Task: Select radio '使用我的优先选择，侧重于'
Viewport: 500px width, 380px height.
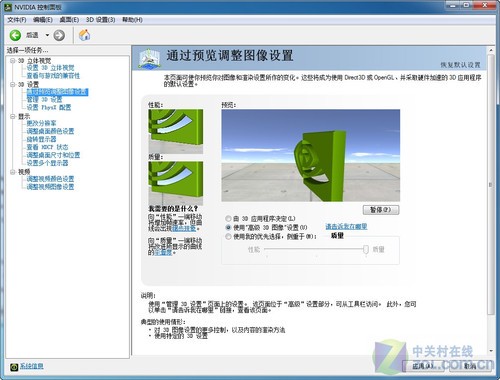Action: [x=228, y=236]
